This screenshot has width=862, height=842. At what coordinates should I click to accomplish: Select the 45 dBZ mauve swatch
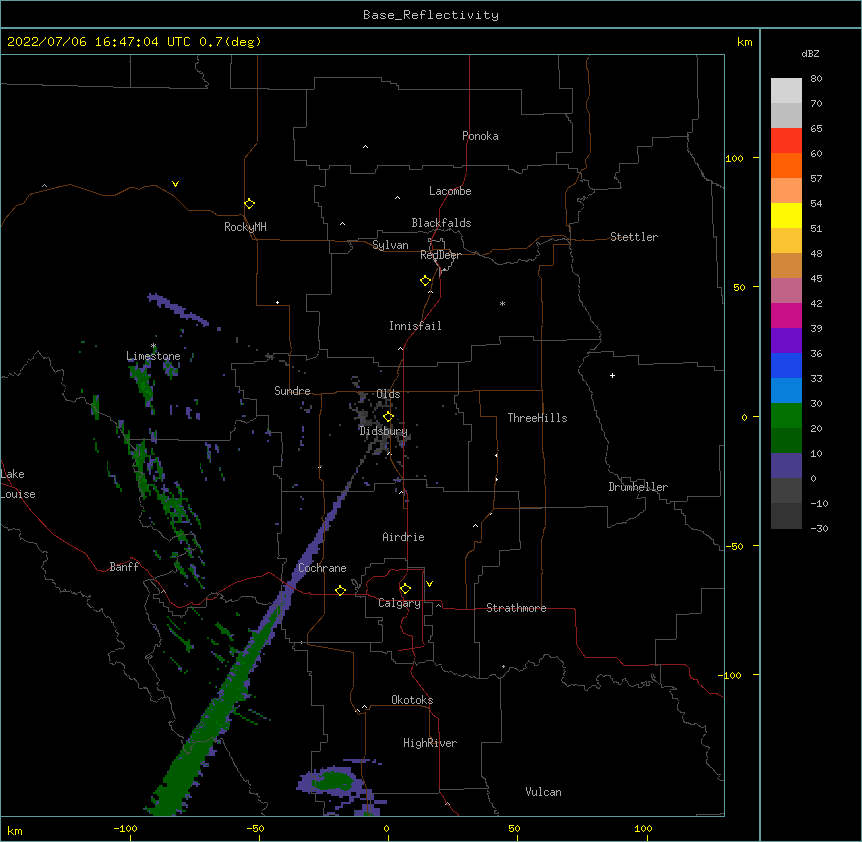click(786, 290)
